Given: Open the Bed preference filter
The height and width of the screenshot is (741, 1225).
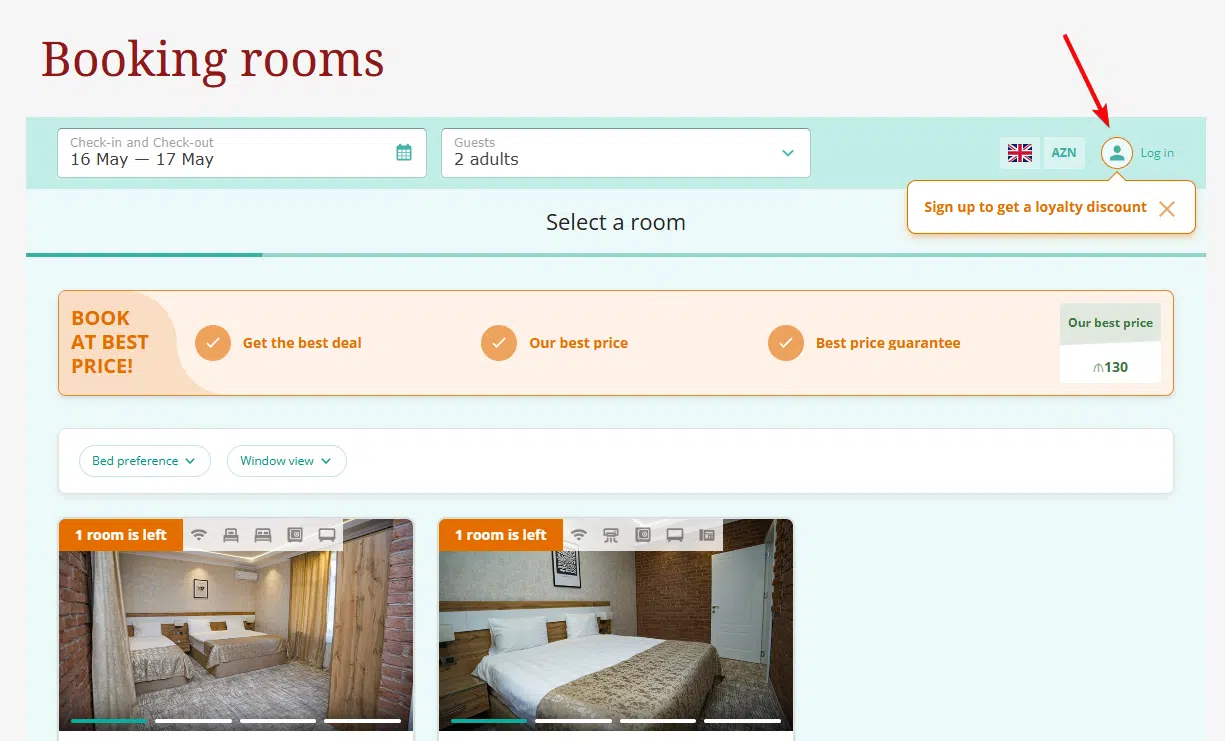Looking at the screenshot, I should [x=145, y=461].
